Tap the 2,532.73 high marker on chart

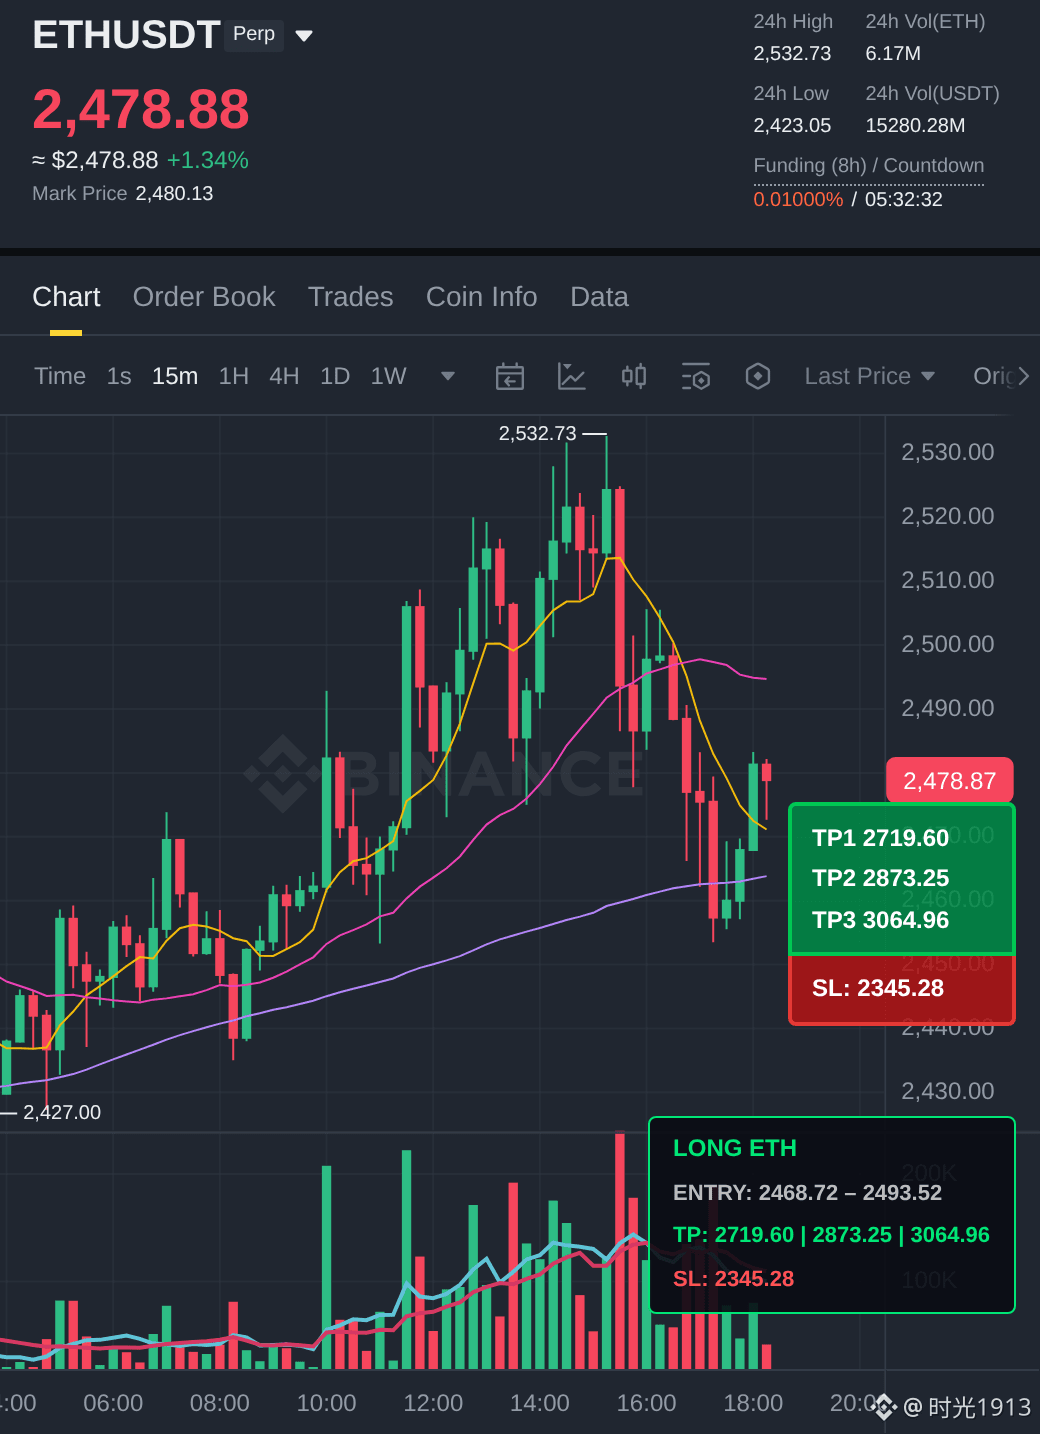click(x=538, y=433)
